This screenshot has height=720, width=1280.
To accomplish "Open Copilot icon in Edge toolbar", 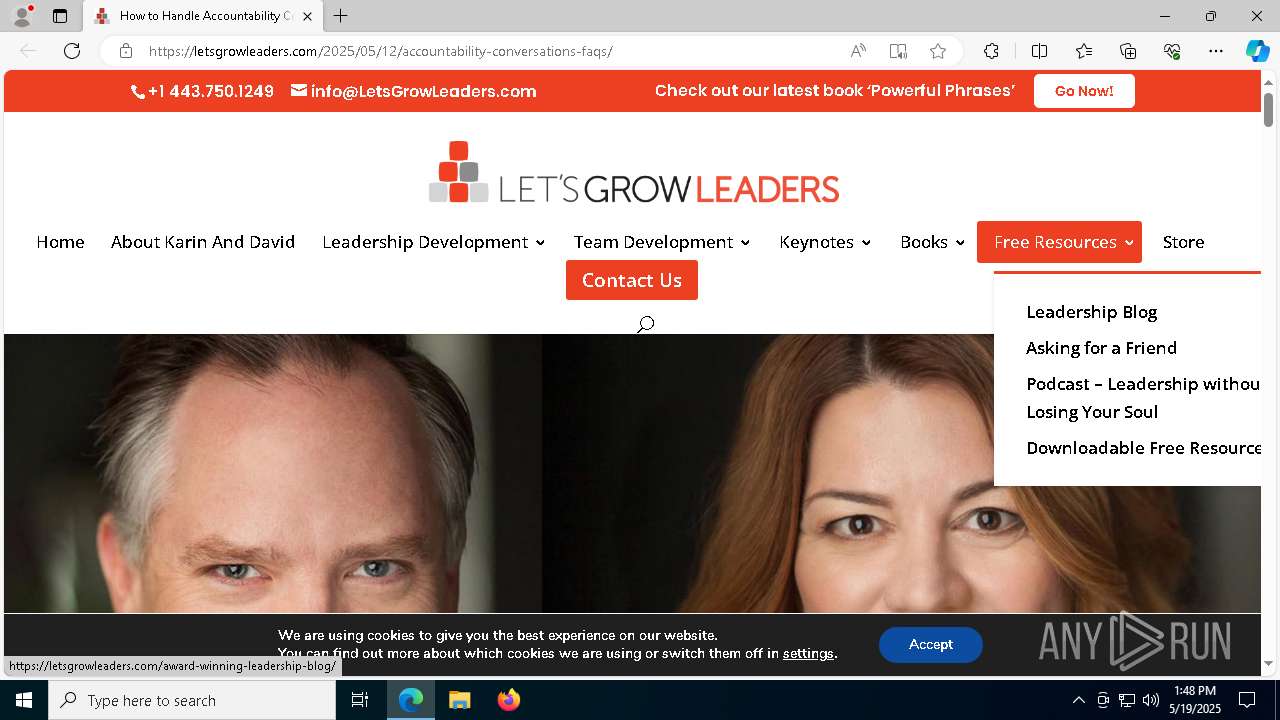I will pos(1257,51).
